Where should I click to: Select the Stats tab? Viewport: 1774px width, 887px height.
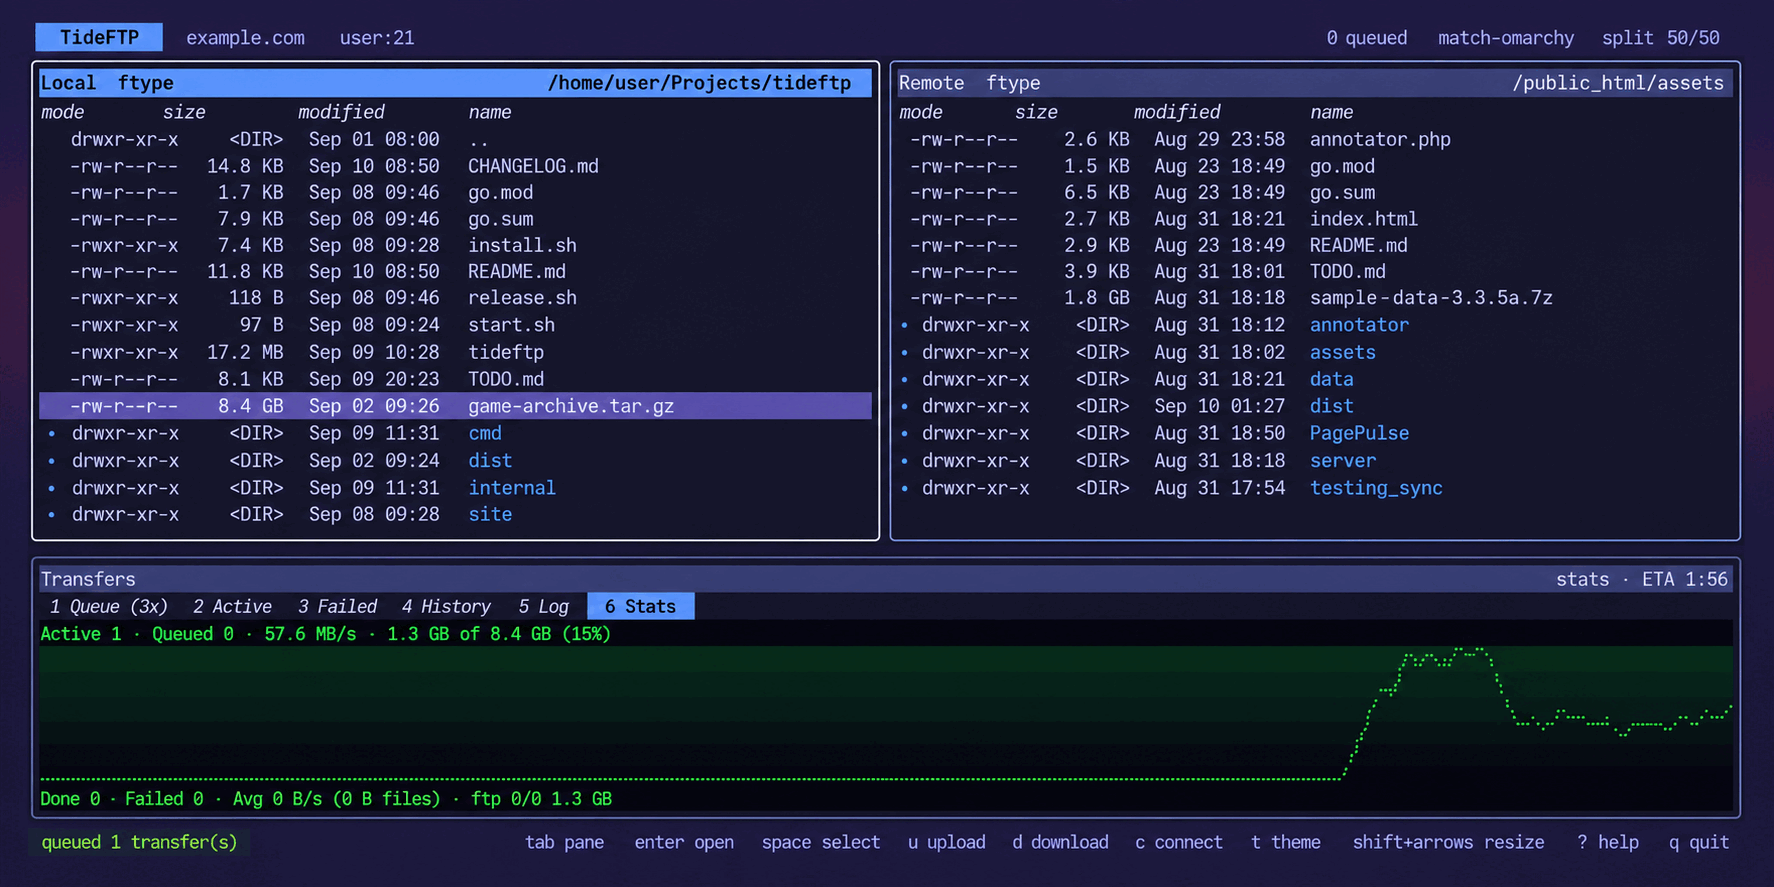click(640, 606)
